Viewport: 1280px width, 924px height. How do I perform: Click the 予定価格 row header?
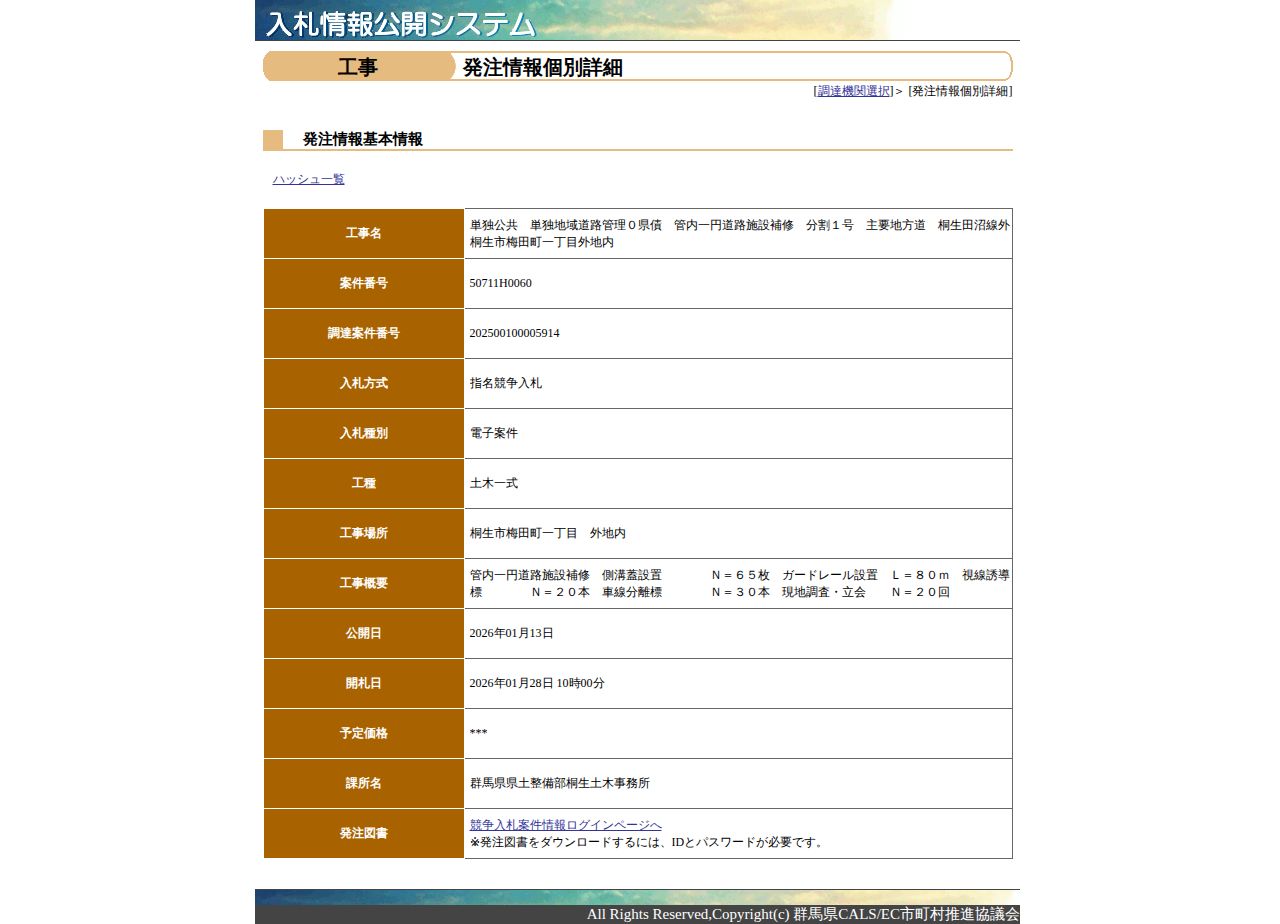[364, 733]
